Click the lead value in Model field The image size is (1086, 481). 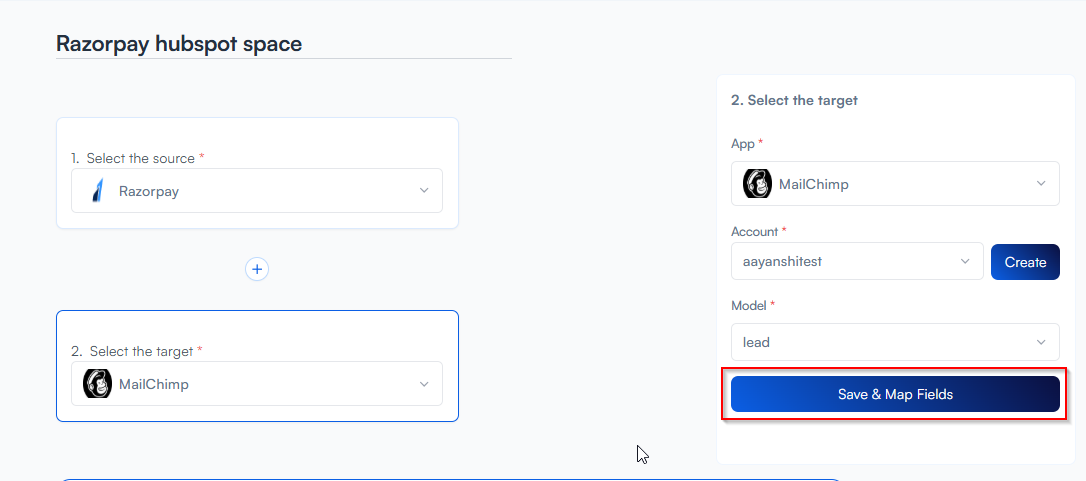(757, 342)
